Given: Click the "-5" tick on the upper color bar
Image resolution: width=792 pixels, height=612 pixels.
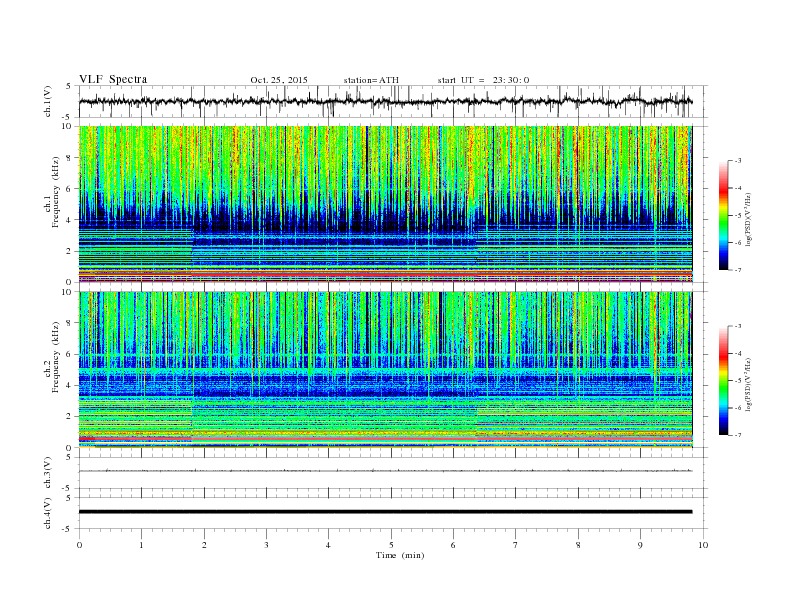Looking at the screenshot, I should coord(737,216).
